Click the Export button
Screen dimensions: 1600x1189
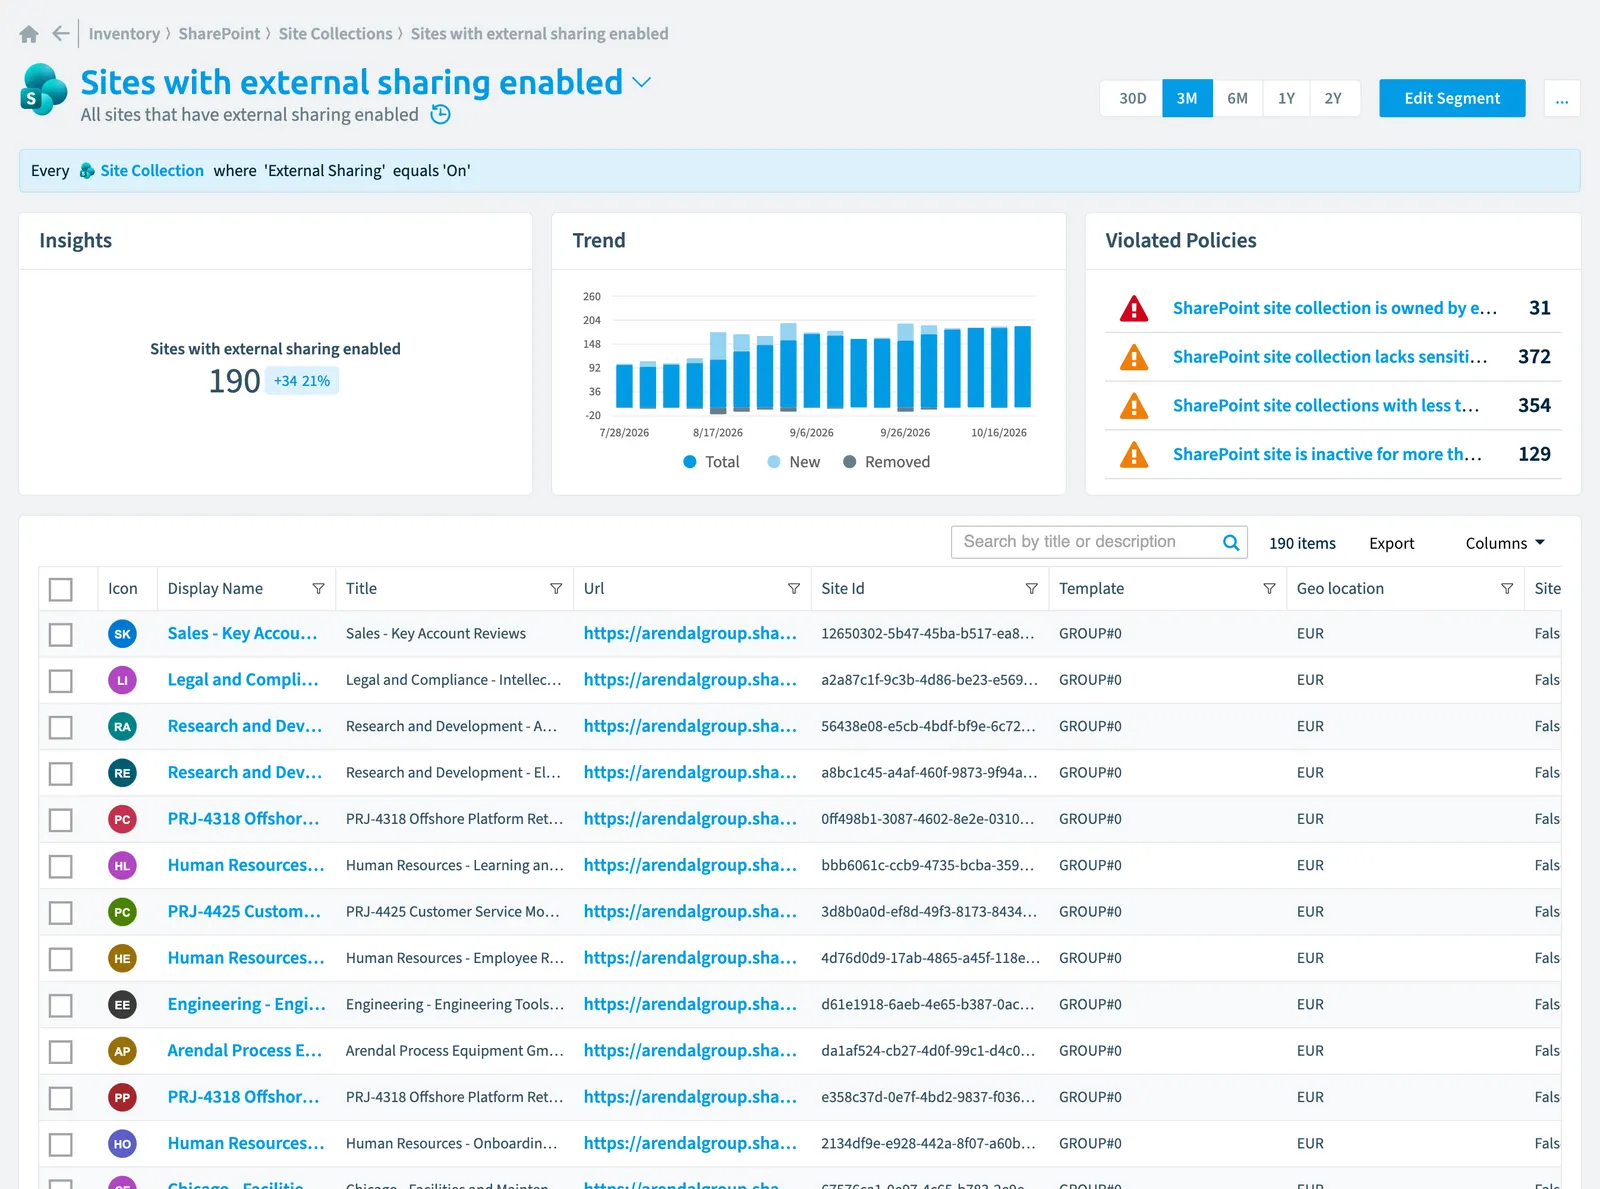[x=1391, y=543]
